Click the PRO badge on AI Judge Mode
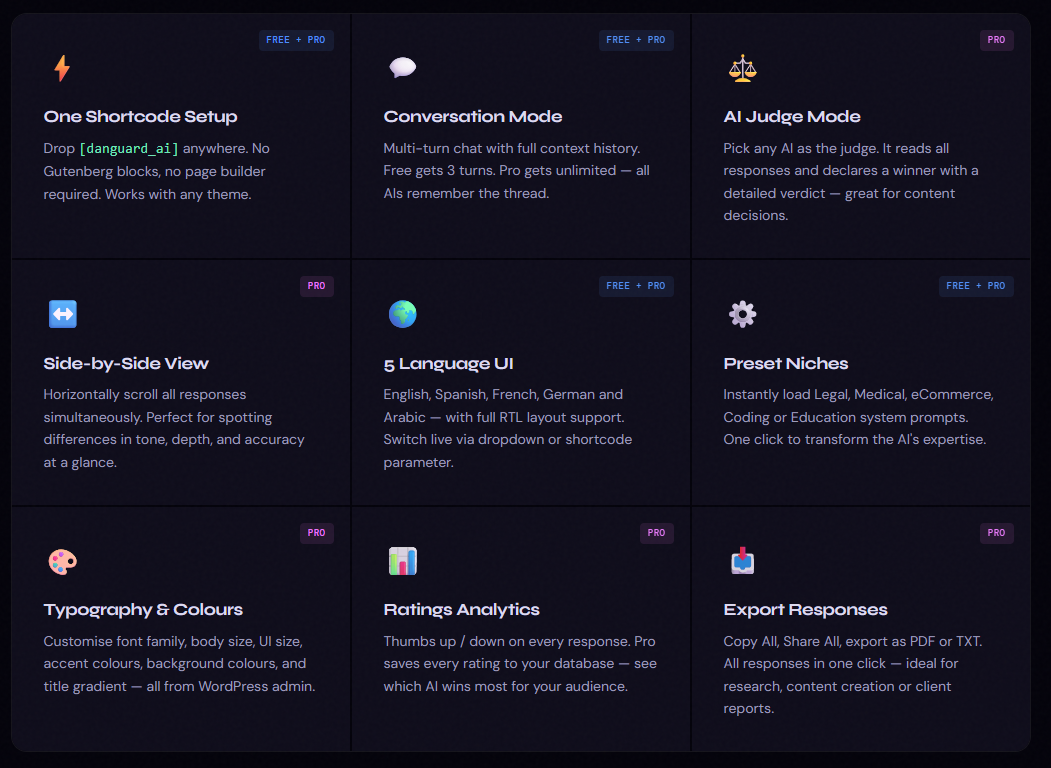This screenshot has height=768, width=1051. coord(996,40)
